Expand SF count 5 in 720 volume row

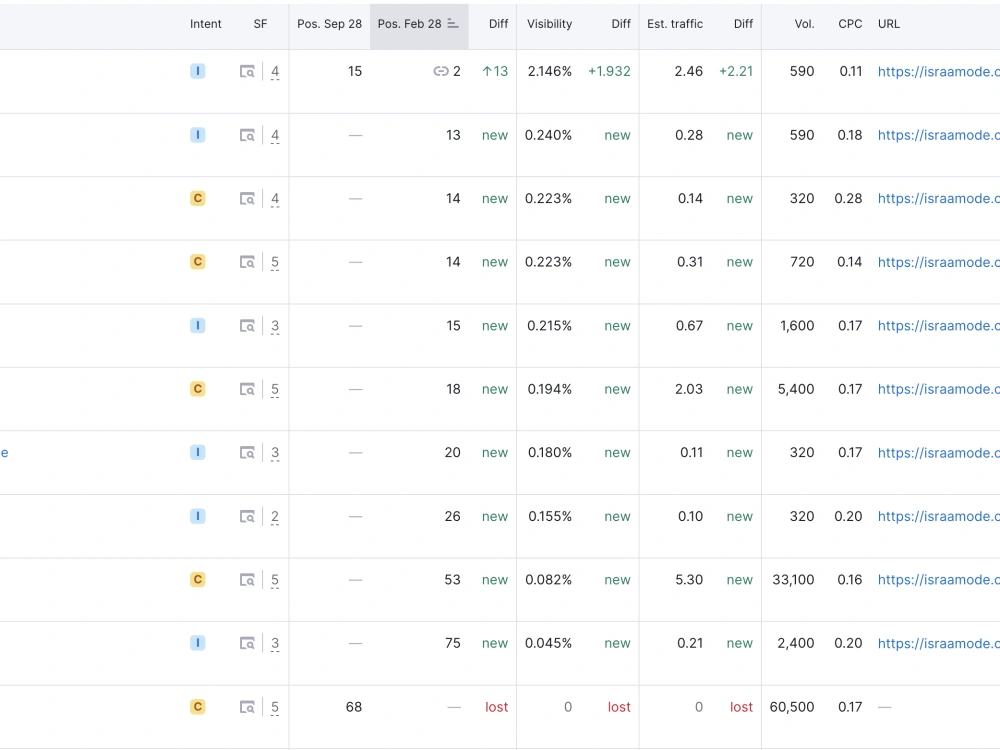tap(275, 263)
